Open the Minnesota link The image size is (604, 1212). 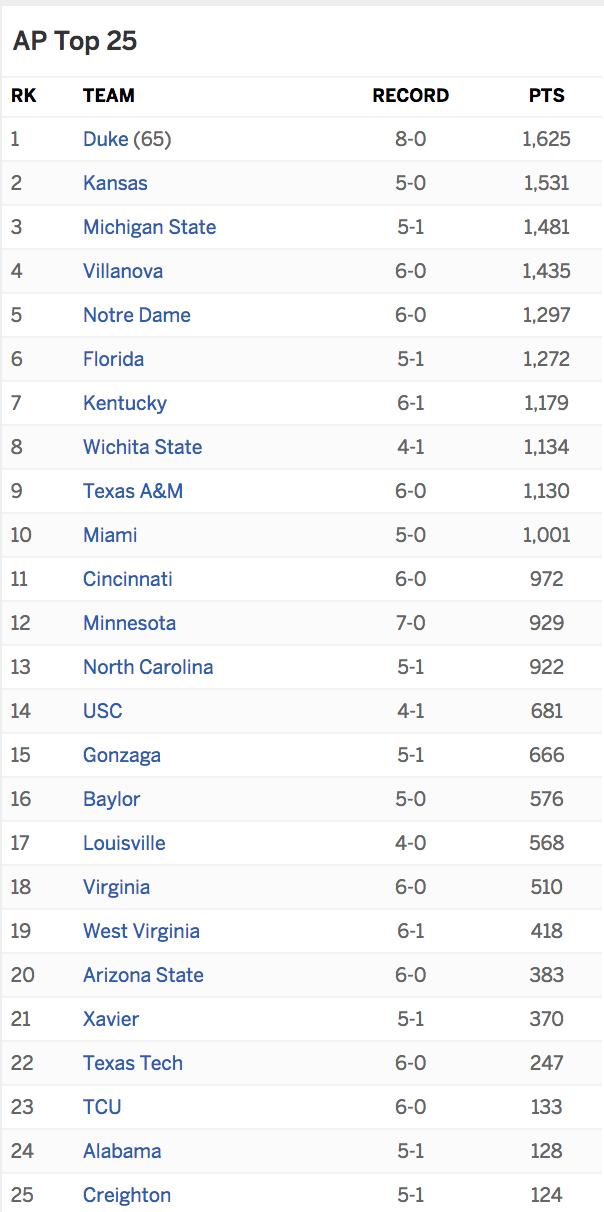coord(130,623)
